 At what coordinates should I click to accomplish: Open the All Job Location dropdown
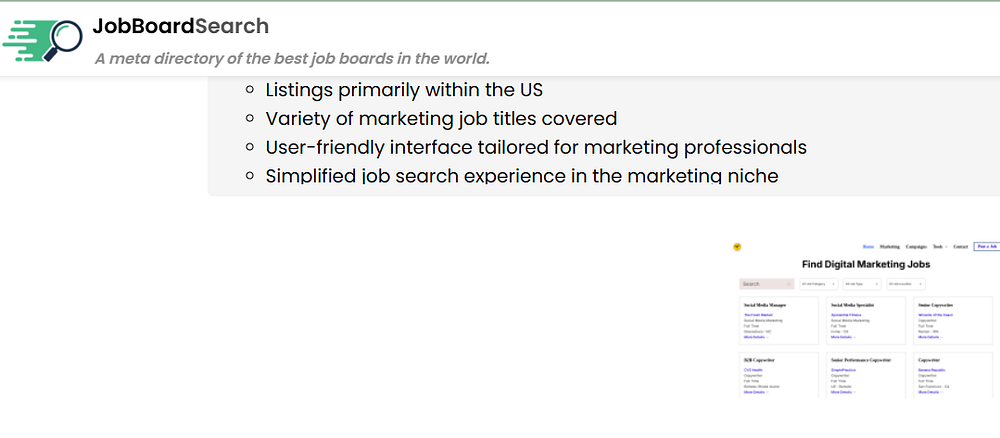(905, 284)
